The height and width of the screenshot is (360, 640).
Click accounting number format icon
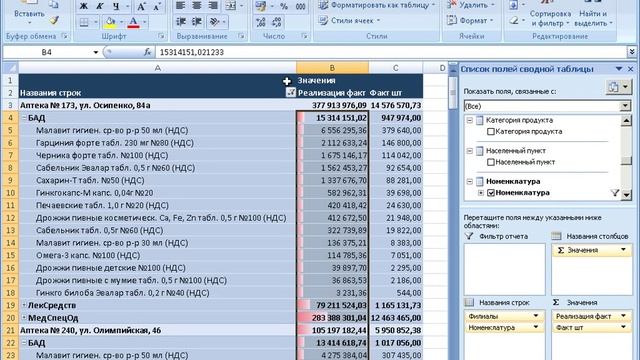coord(260,6)
